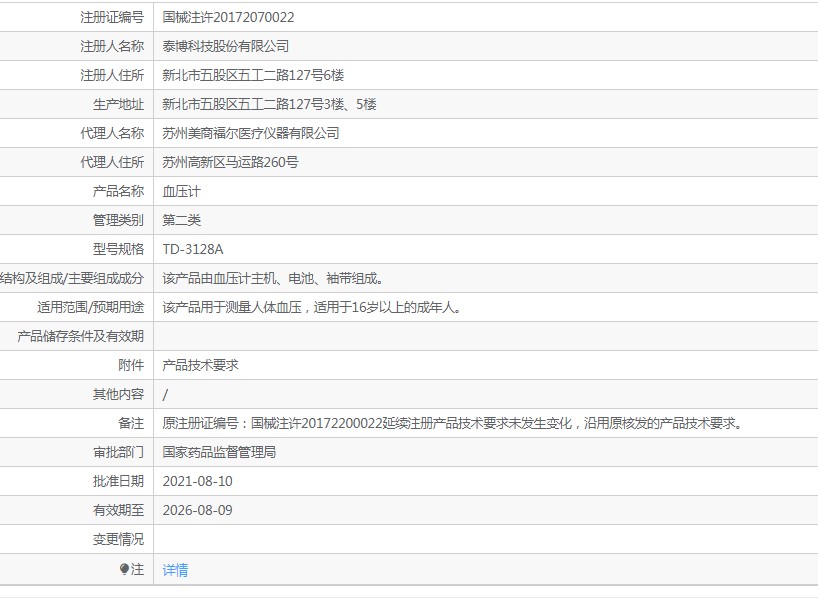The height and width of the screenshot is (601, 818).
Task: Click the registrant name 泰博科技股份有限公司
Action: 225,46
